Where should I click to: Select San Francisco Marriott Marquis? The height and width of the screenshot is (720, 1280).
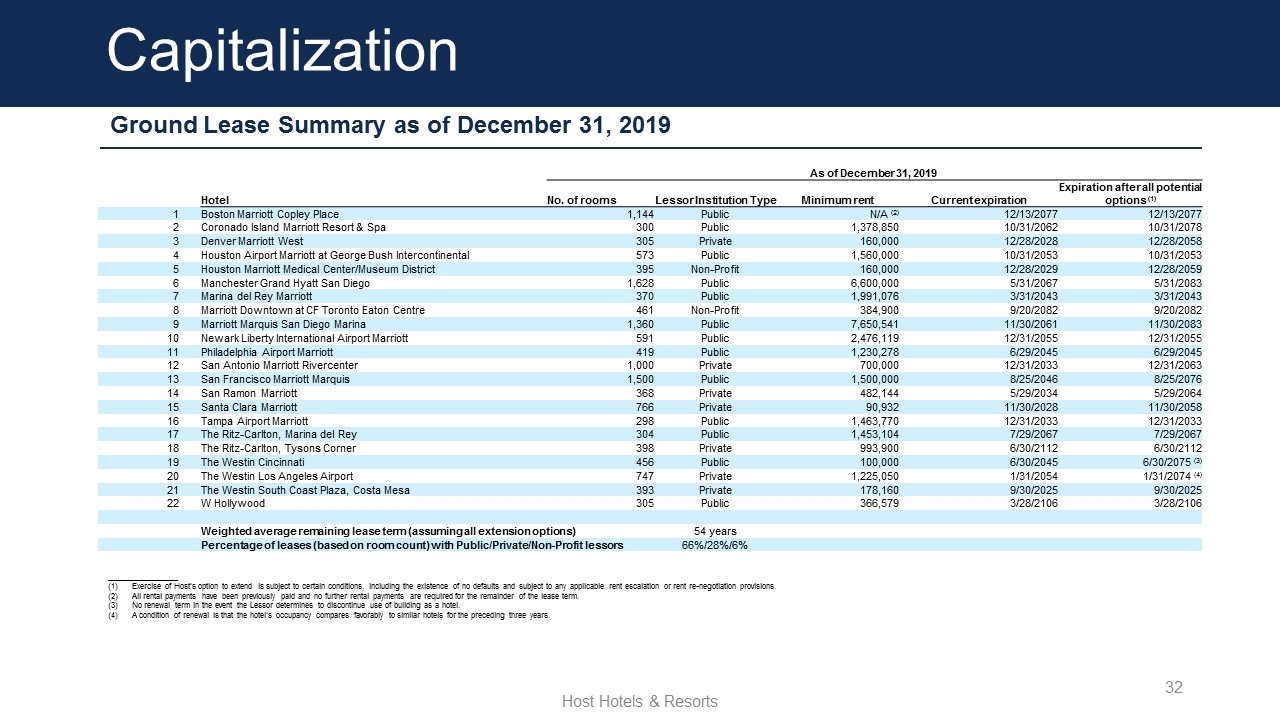[x=276, y=379]
